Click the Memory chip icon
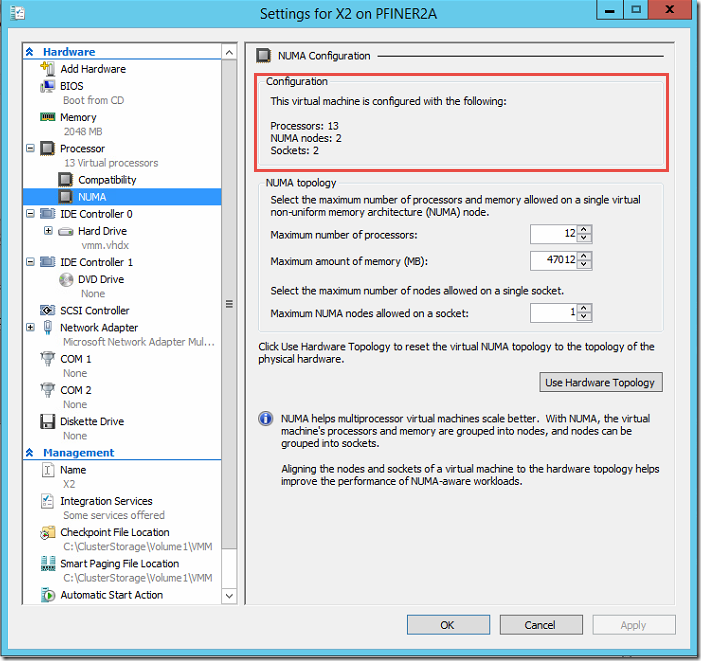Image resolution: width=701 pixels, height=661 pixels. click(x=47, y=117)
